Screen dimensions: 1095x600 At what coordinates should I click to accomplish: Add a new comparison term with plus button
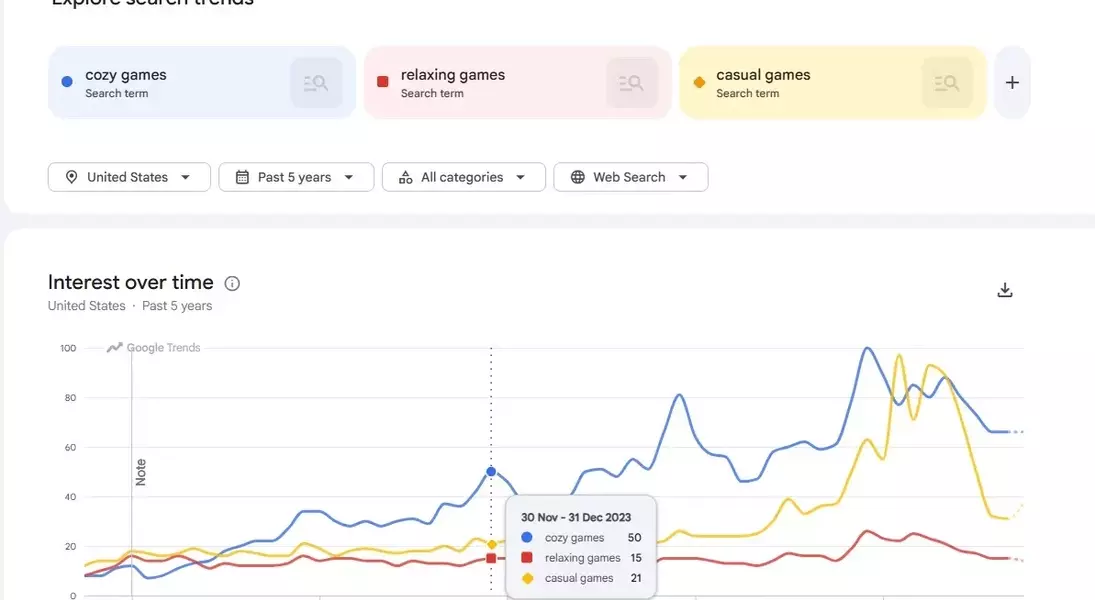1012,82
